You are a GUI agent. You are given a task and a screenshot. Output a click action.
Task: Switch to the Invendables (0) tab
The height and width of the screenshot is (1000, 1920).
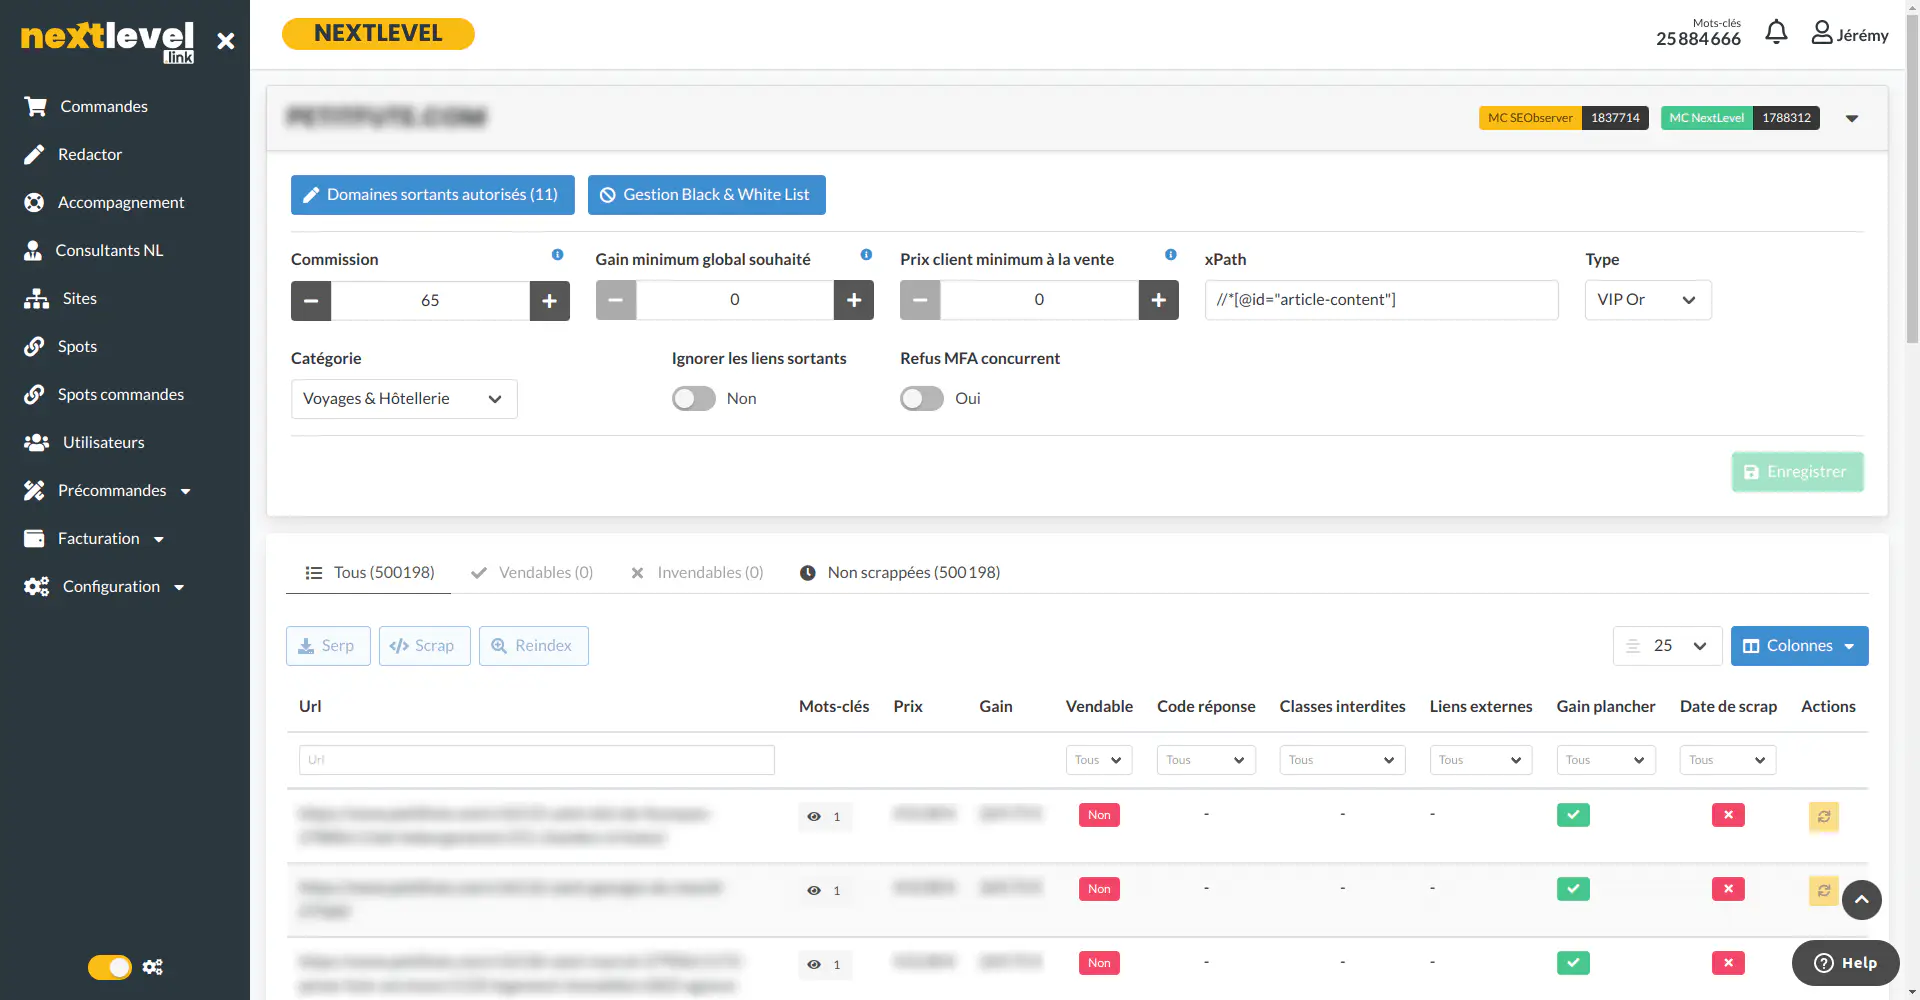(x=697, y=573)
